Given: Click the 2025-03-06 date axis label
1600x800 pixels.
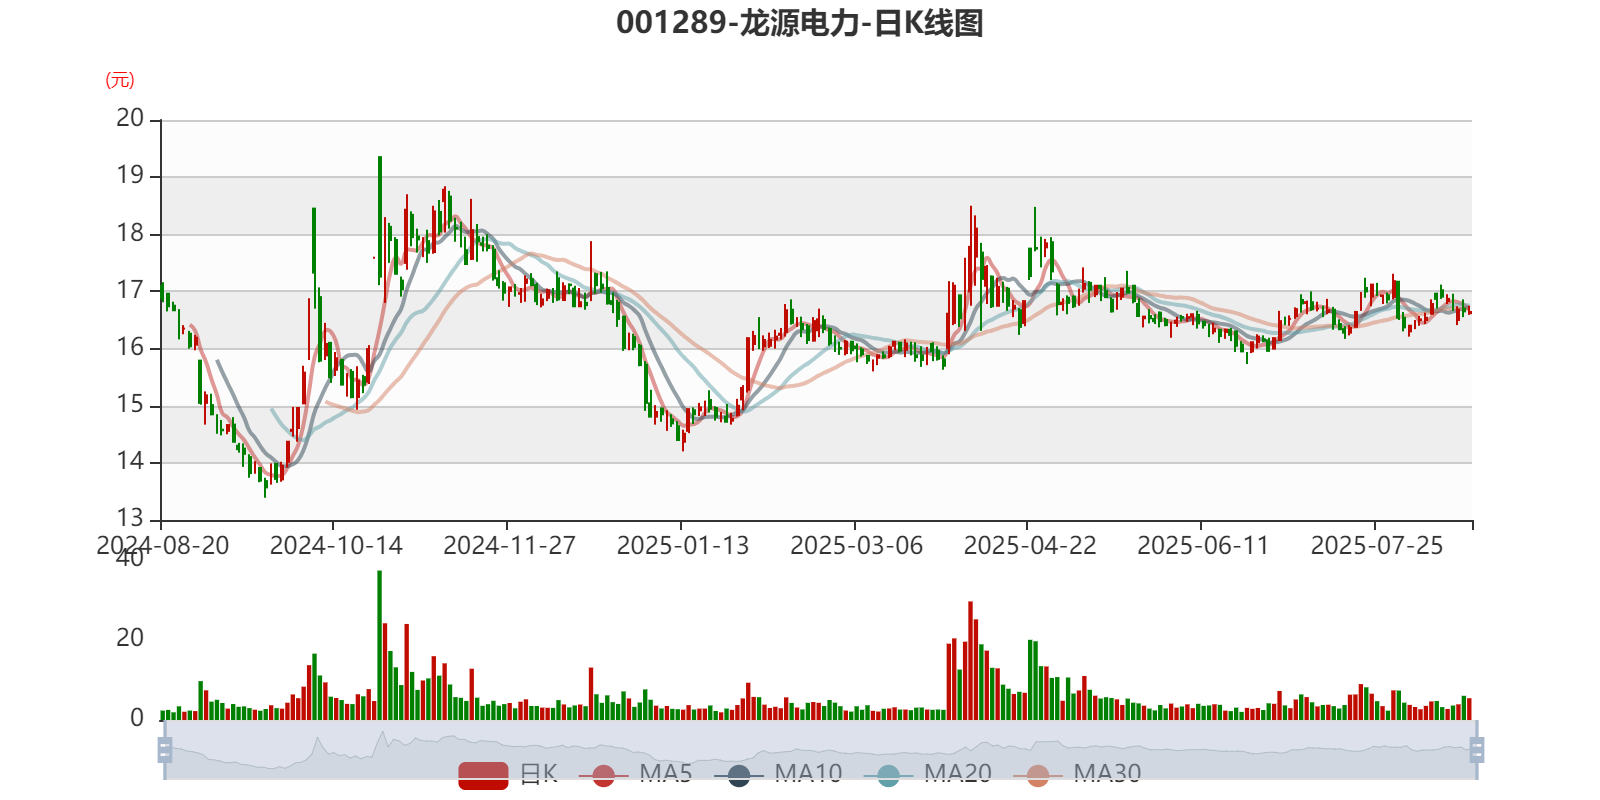Looking at the screenshot, I should 857,545.
